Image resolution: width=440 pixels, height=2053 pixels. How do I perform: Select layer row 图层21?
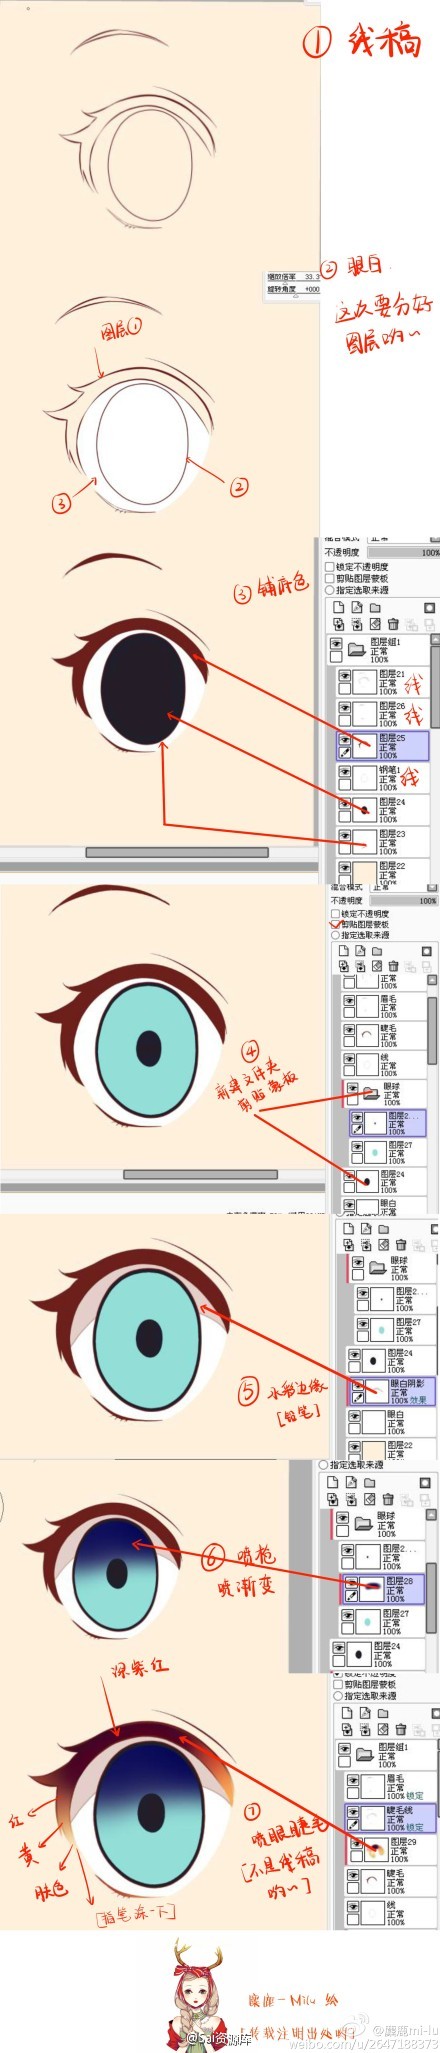coord(383,683)
